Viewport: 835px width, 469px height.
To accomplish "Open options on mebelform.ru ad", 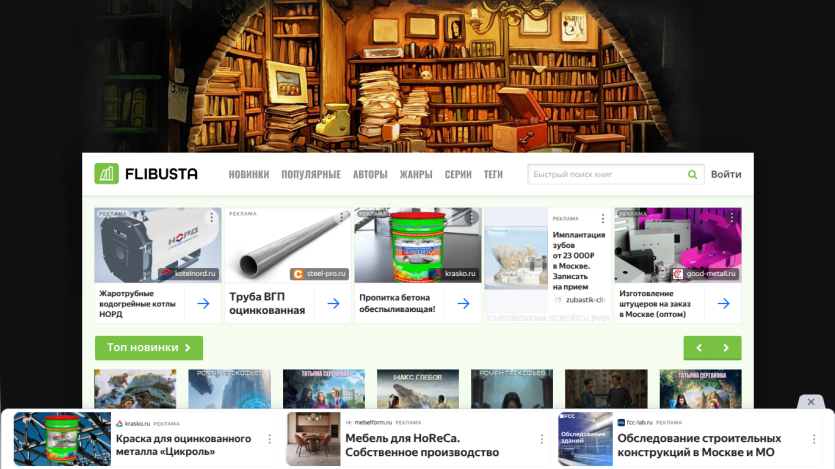I will point(542,439).
